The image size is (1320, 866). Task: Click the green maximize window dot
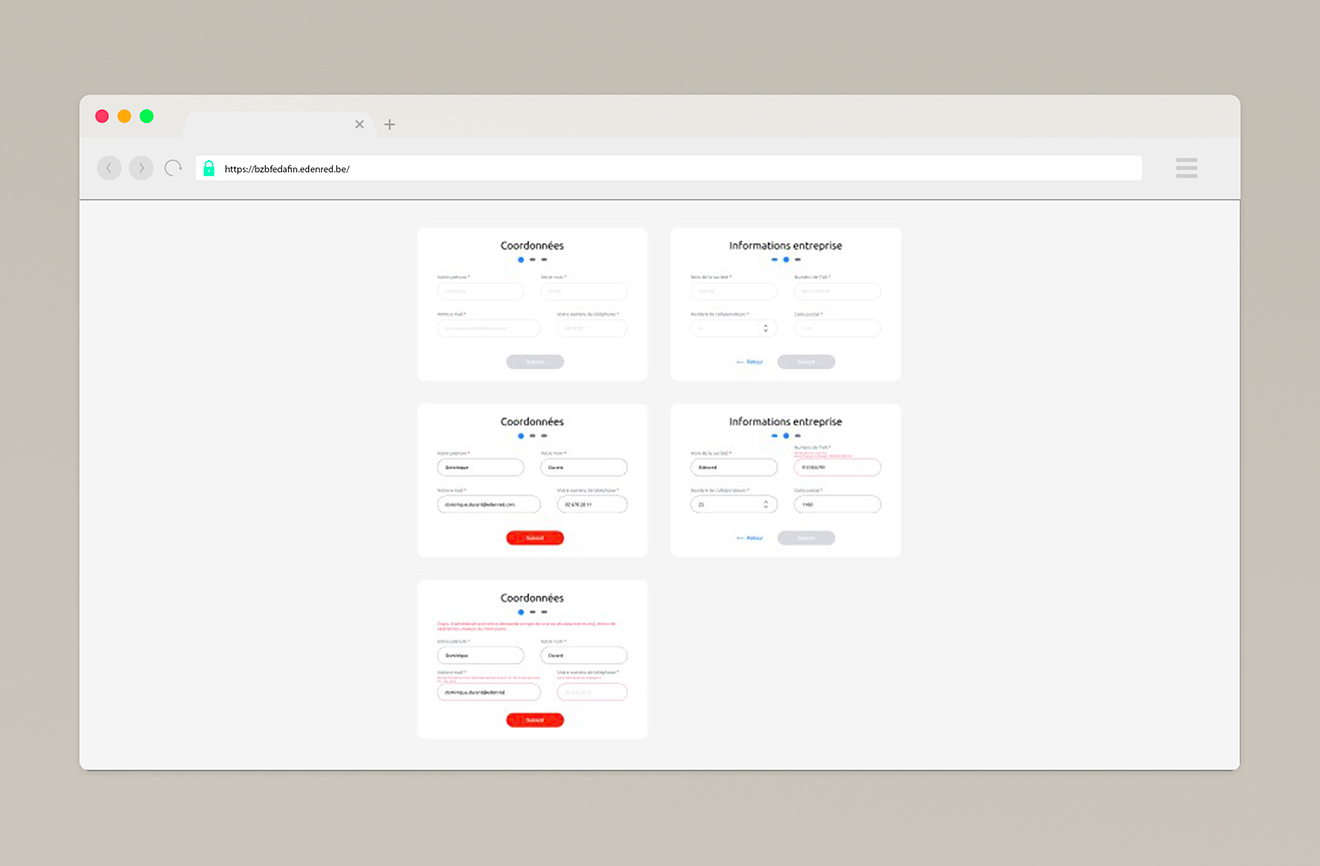[x=146, y=117]
